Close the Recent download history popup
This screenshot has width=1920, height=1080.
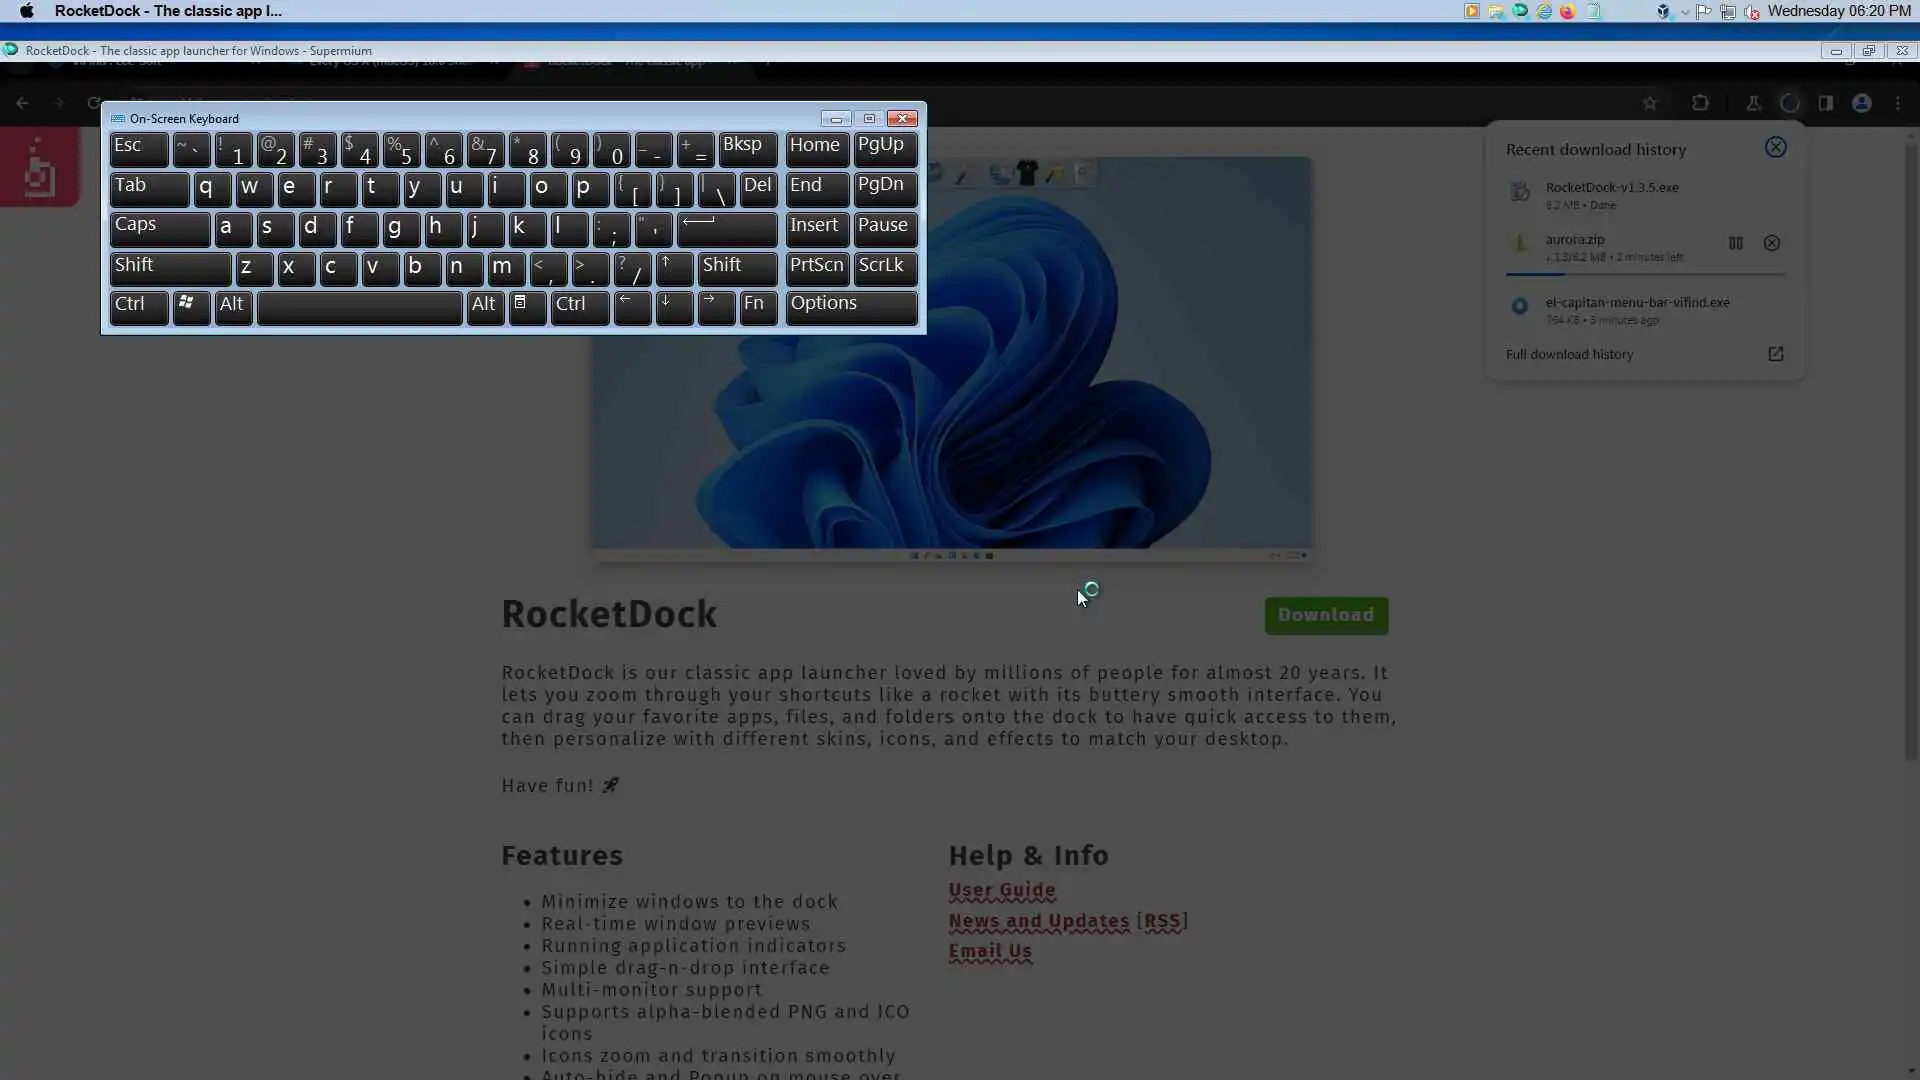[x=1775, y=148]
